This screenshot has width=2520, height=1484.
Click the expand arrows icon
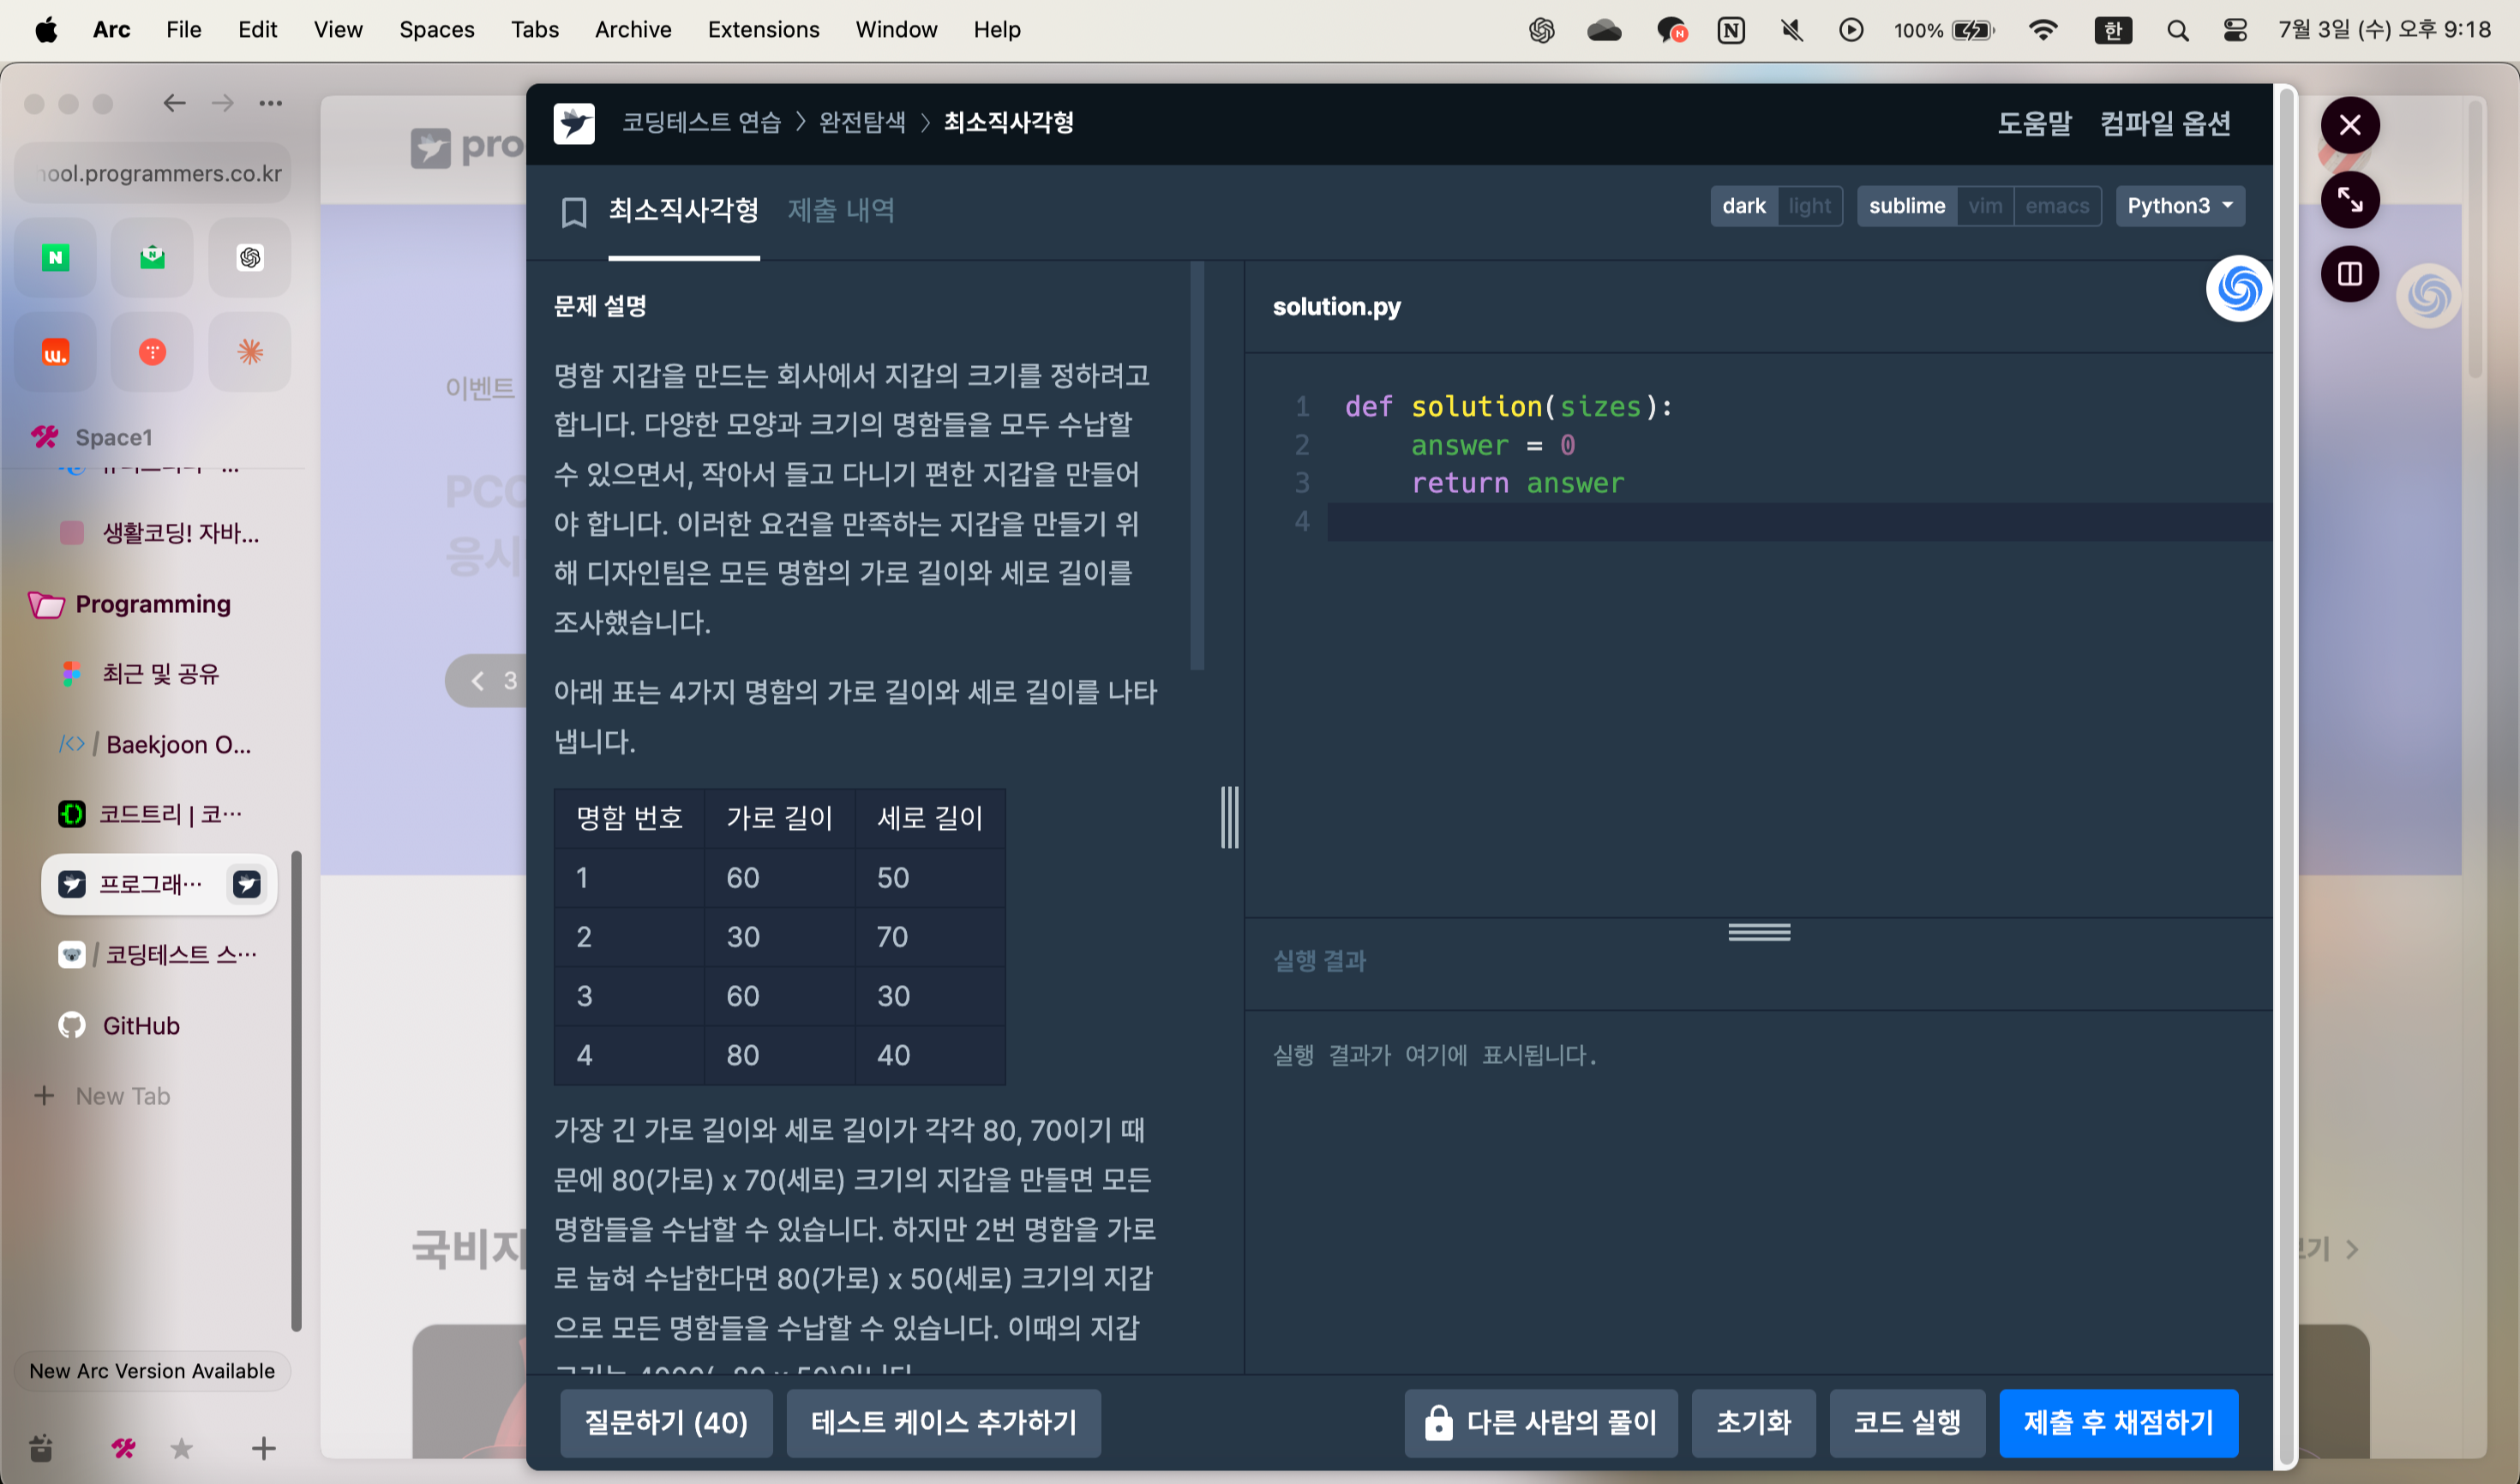click(2349, 199)
